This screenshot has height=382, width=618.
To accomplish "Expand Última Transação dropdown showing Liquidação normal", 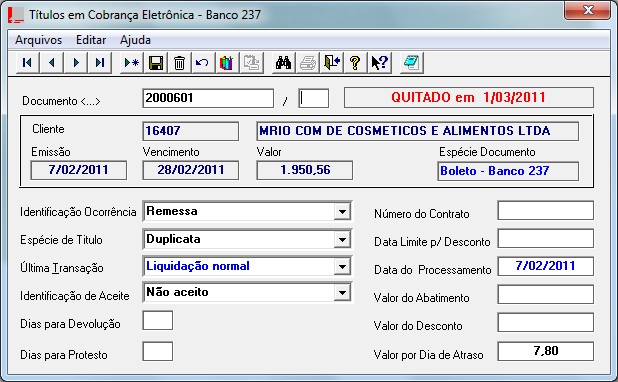I will point(342,267).
